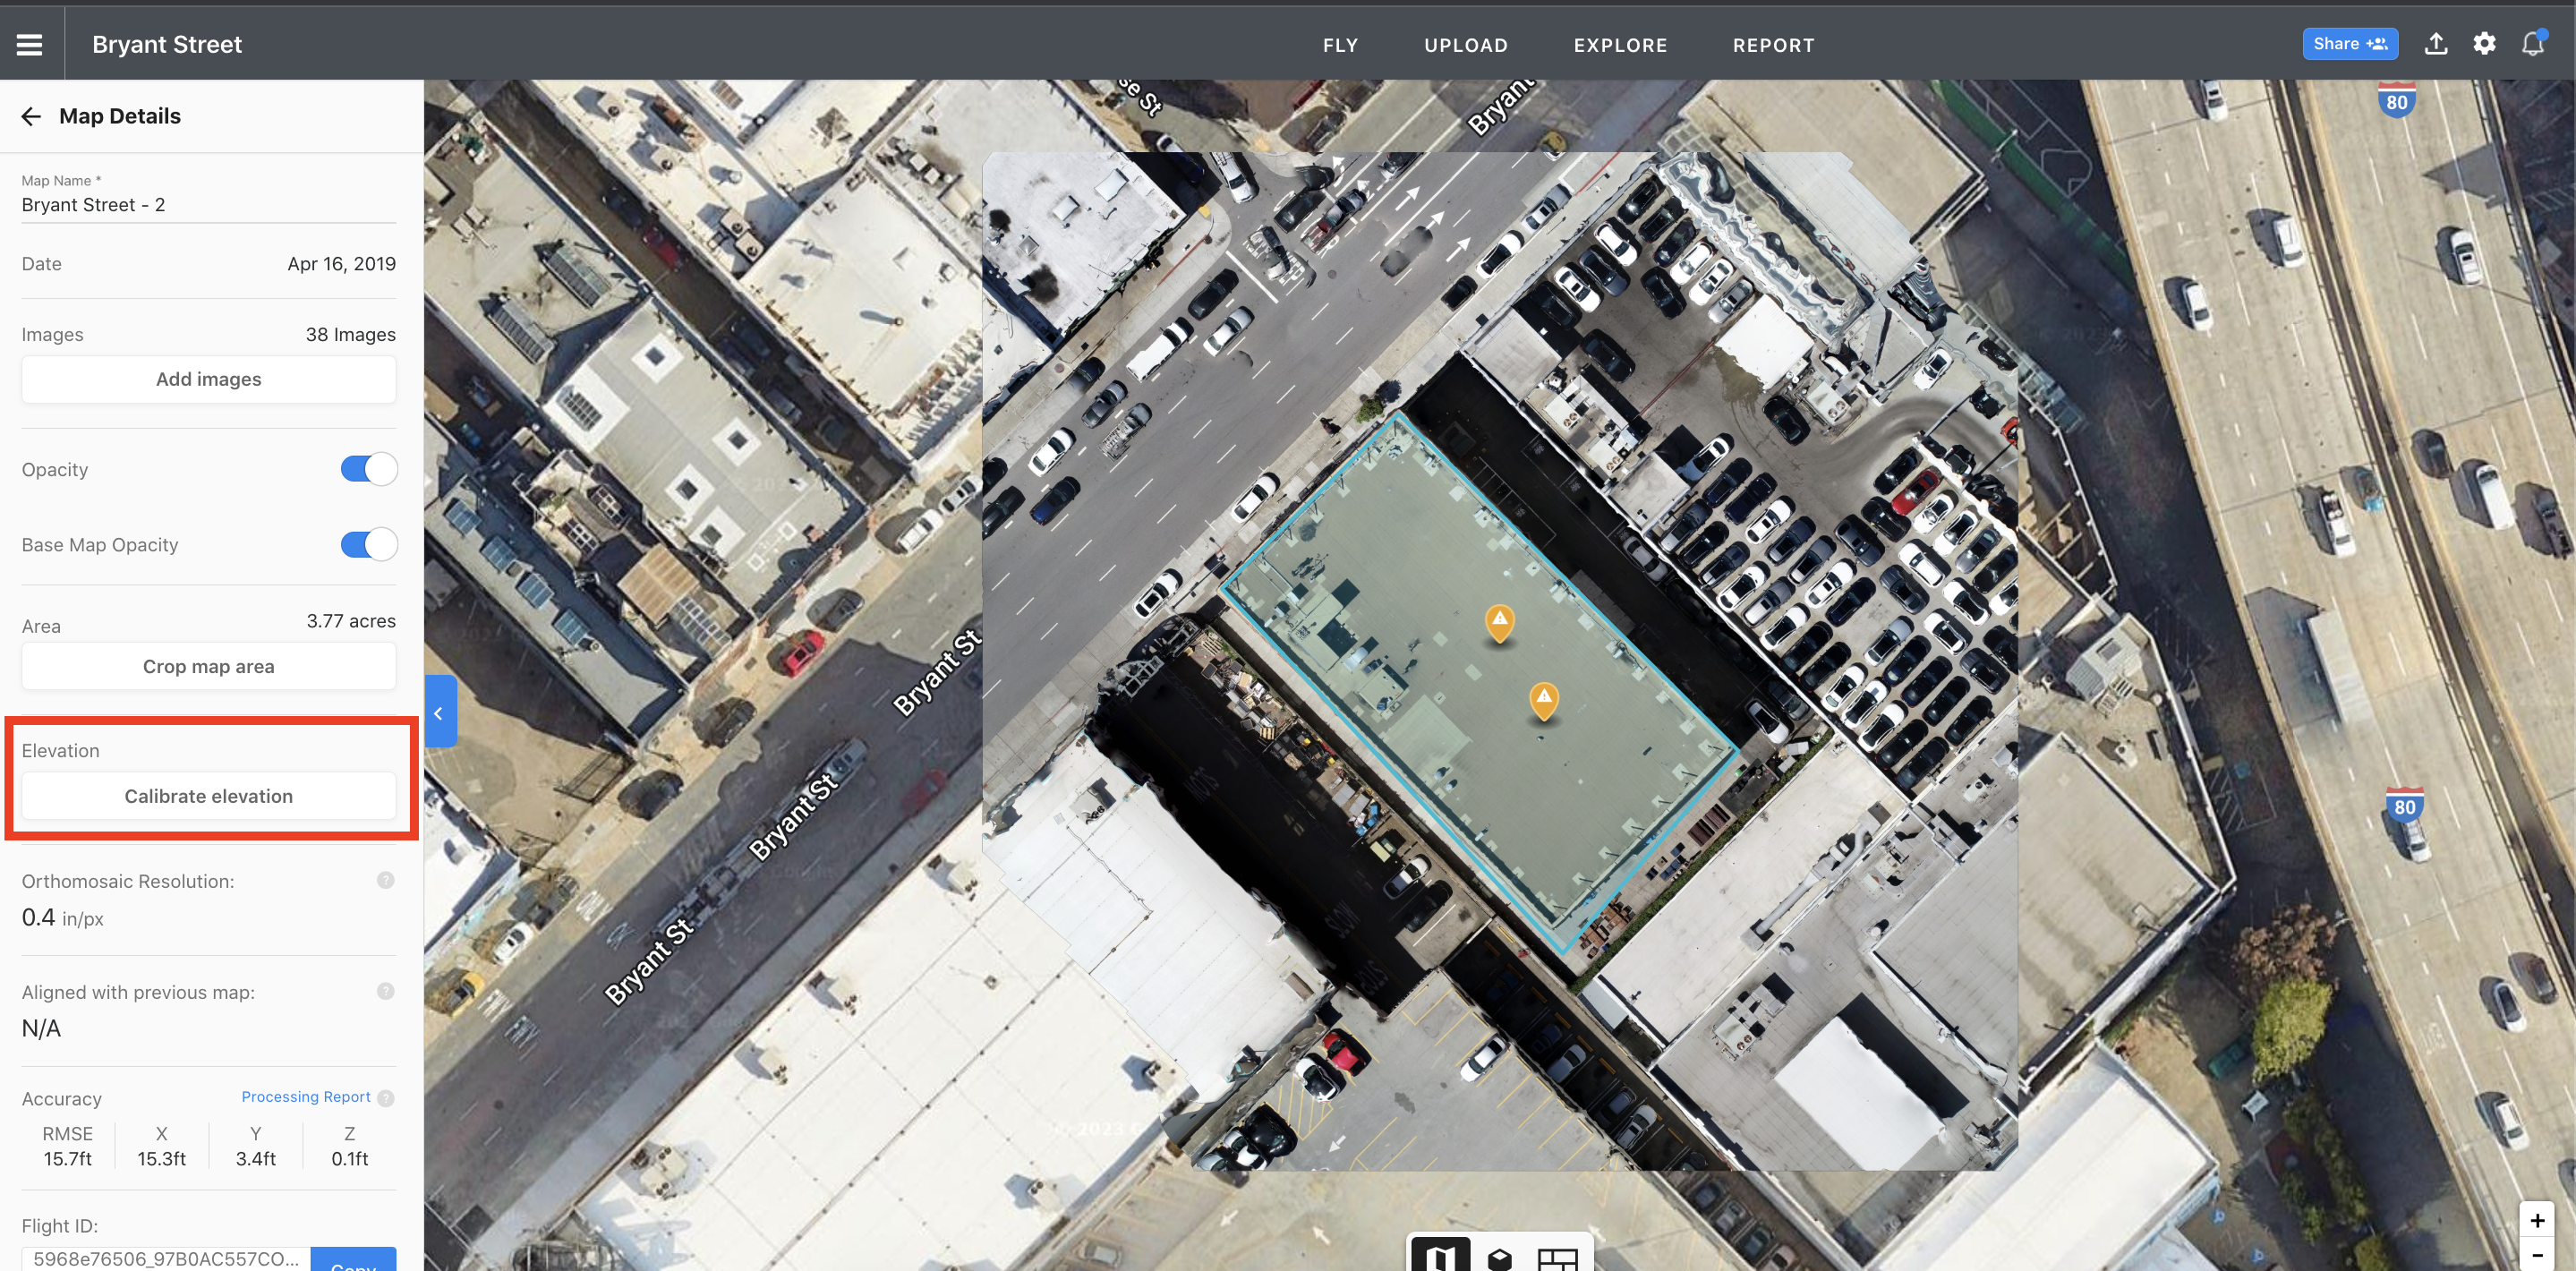Click Add images button
Image resolution: width=2576 pixels, height=1271 pixels.
[208, 380]
